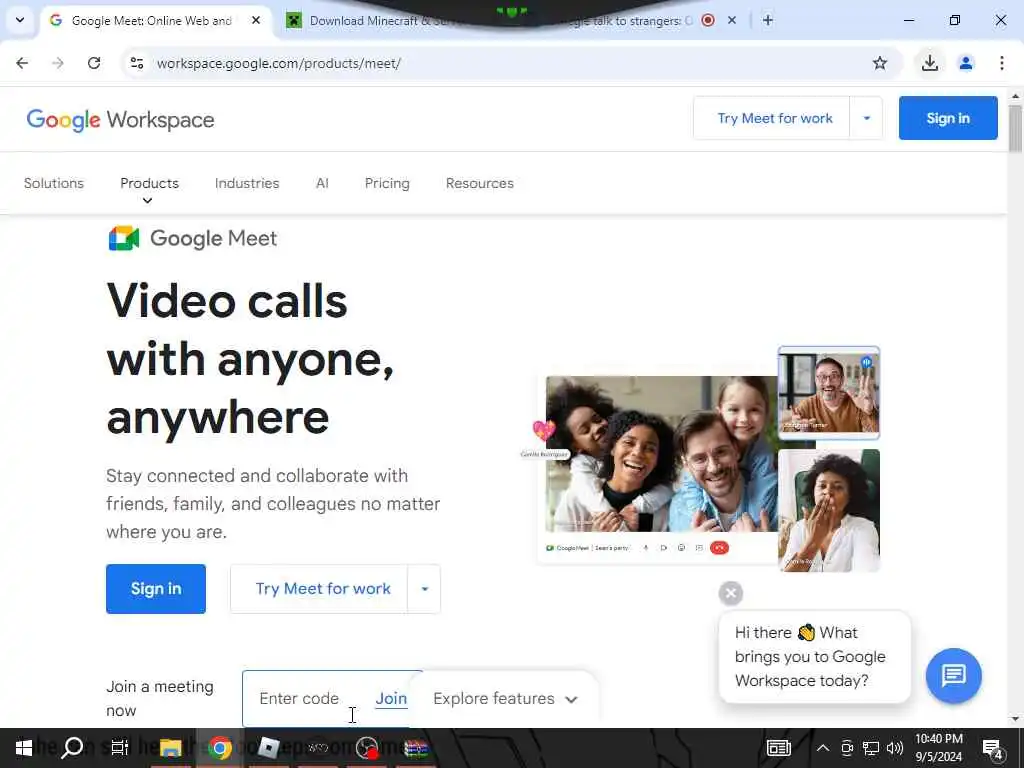Screen dimensions: 1024x768
Task: Expand hero Try Meet for work dropdown
Action: (424, 588)
